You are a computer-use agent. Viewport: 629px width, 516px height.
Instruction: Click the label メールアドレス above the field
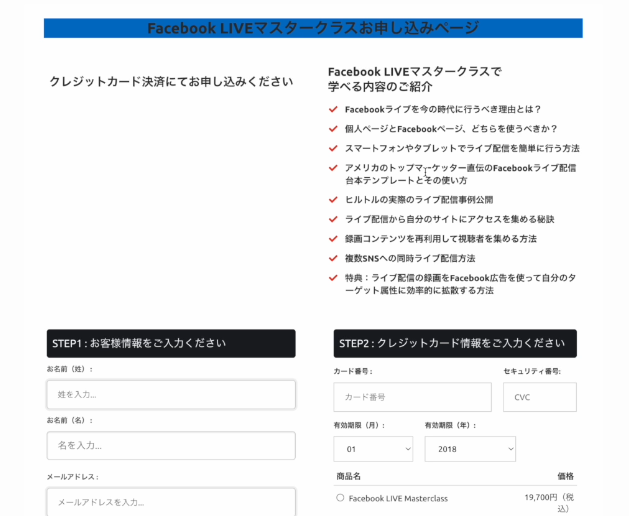point(73,477)
